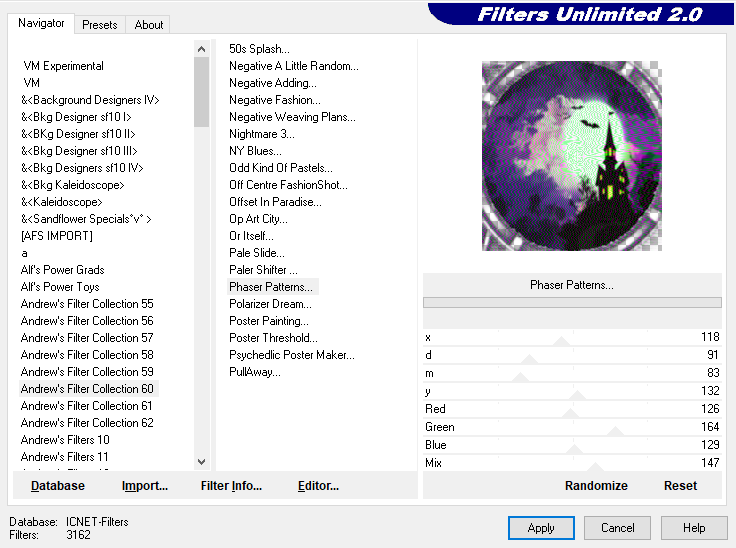
Task: Open the About tab
Action: (x=149, y=25)
